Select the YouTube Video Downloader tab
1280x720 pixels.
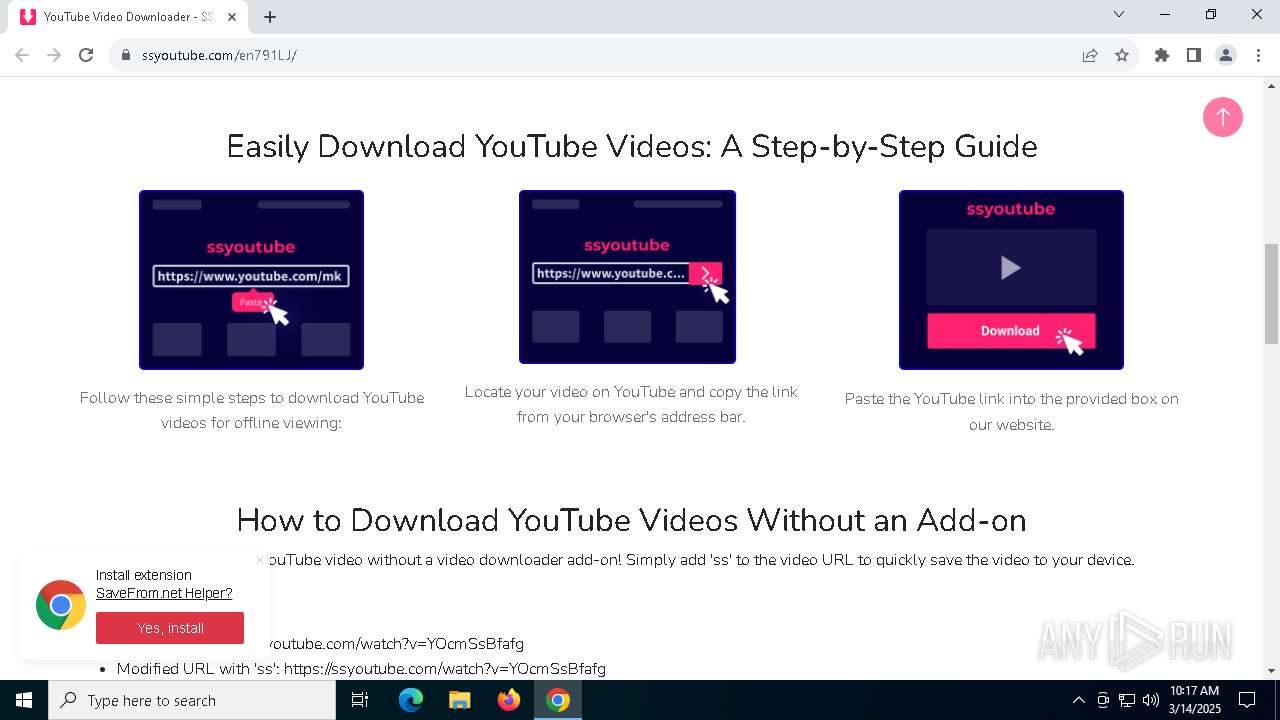pos(128,17)
